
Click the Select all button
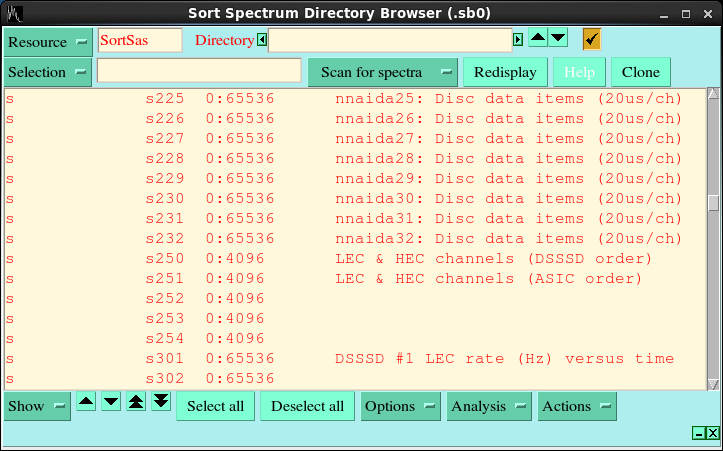click(215, 406)
